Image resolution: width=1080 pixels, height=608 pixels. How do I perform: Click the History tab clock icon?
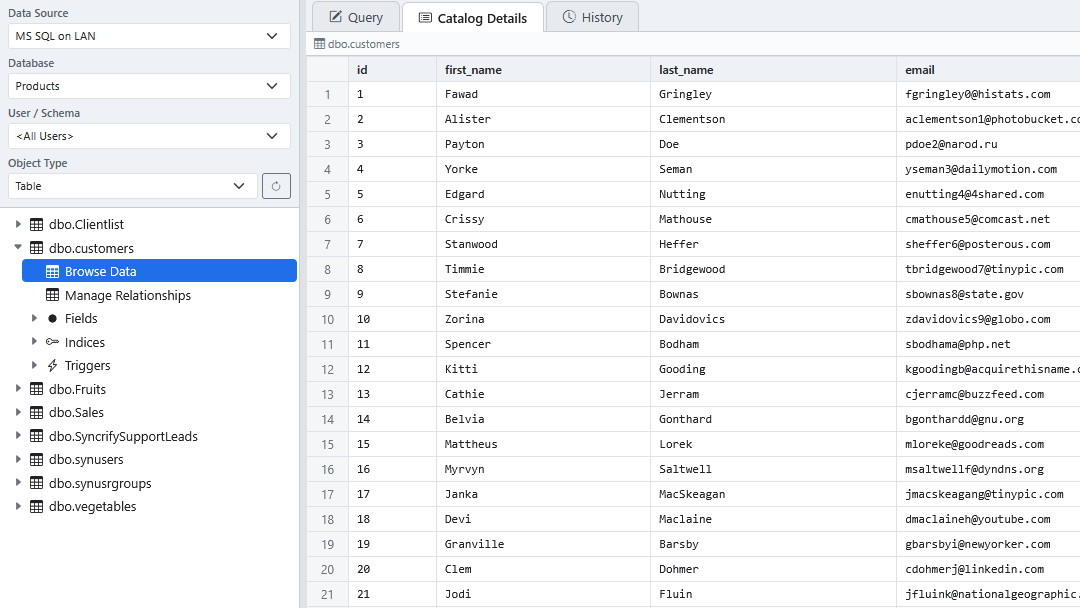pos(569,17)
